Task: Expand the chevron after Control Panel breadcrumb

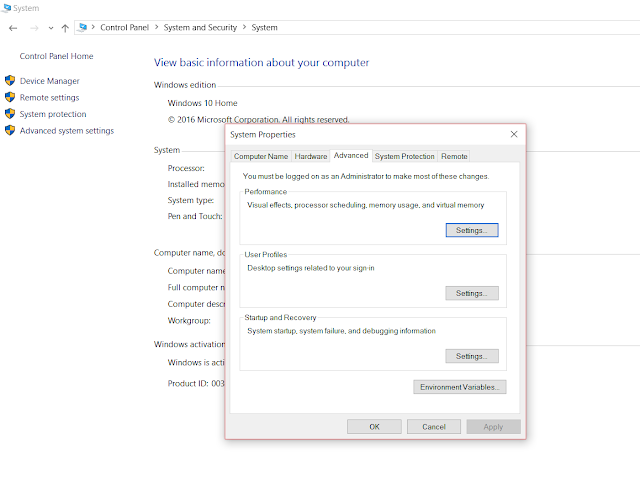Action: click(x=156, y=27)
